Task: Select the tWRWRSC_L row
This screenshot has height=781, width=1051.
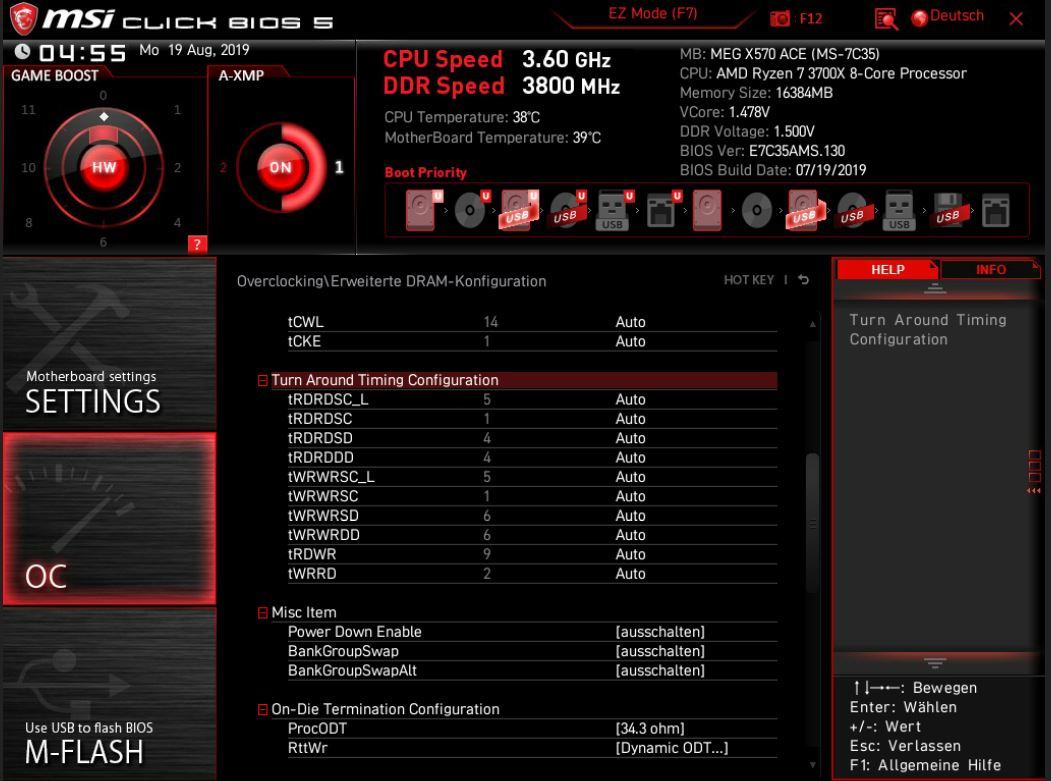Action: (532, 477)
